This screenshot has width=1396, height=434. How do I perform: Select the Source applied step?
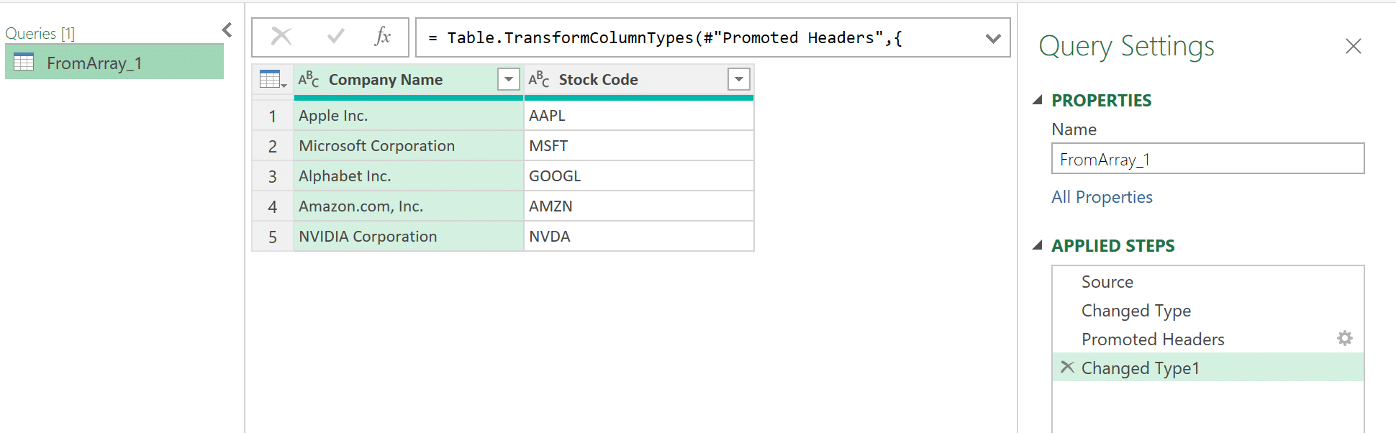1107,282
